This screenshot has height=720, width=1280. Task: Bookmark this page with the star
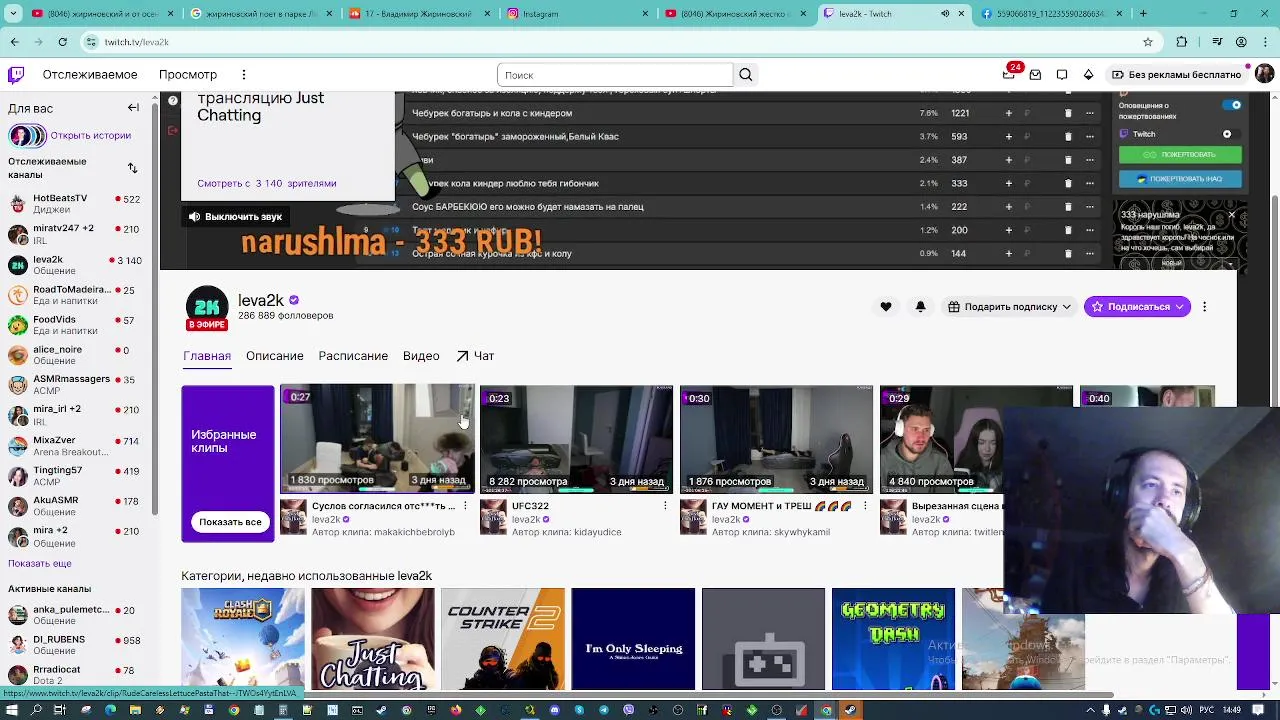1148,42
